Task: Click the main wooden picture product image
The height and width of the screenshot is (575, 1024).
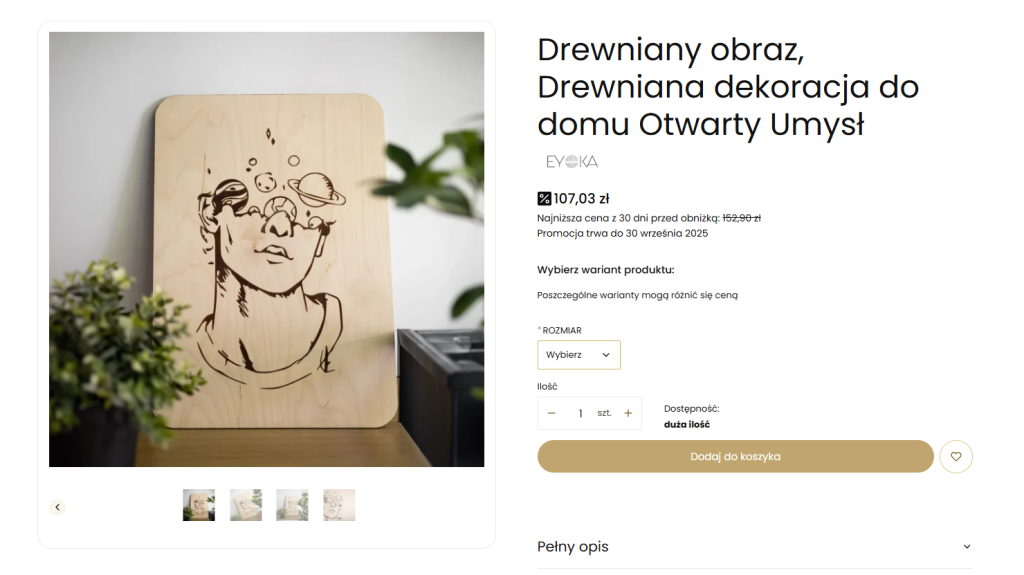Action: (266, 249)
